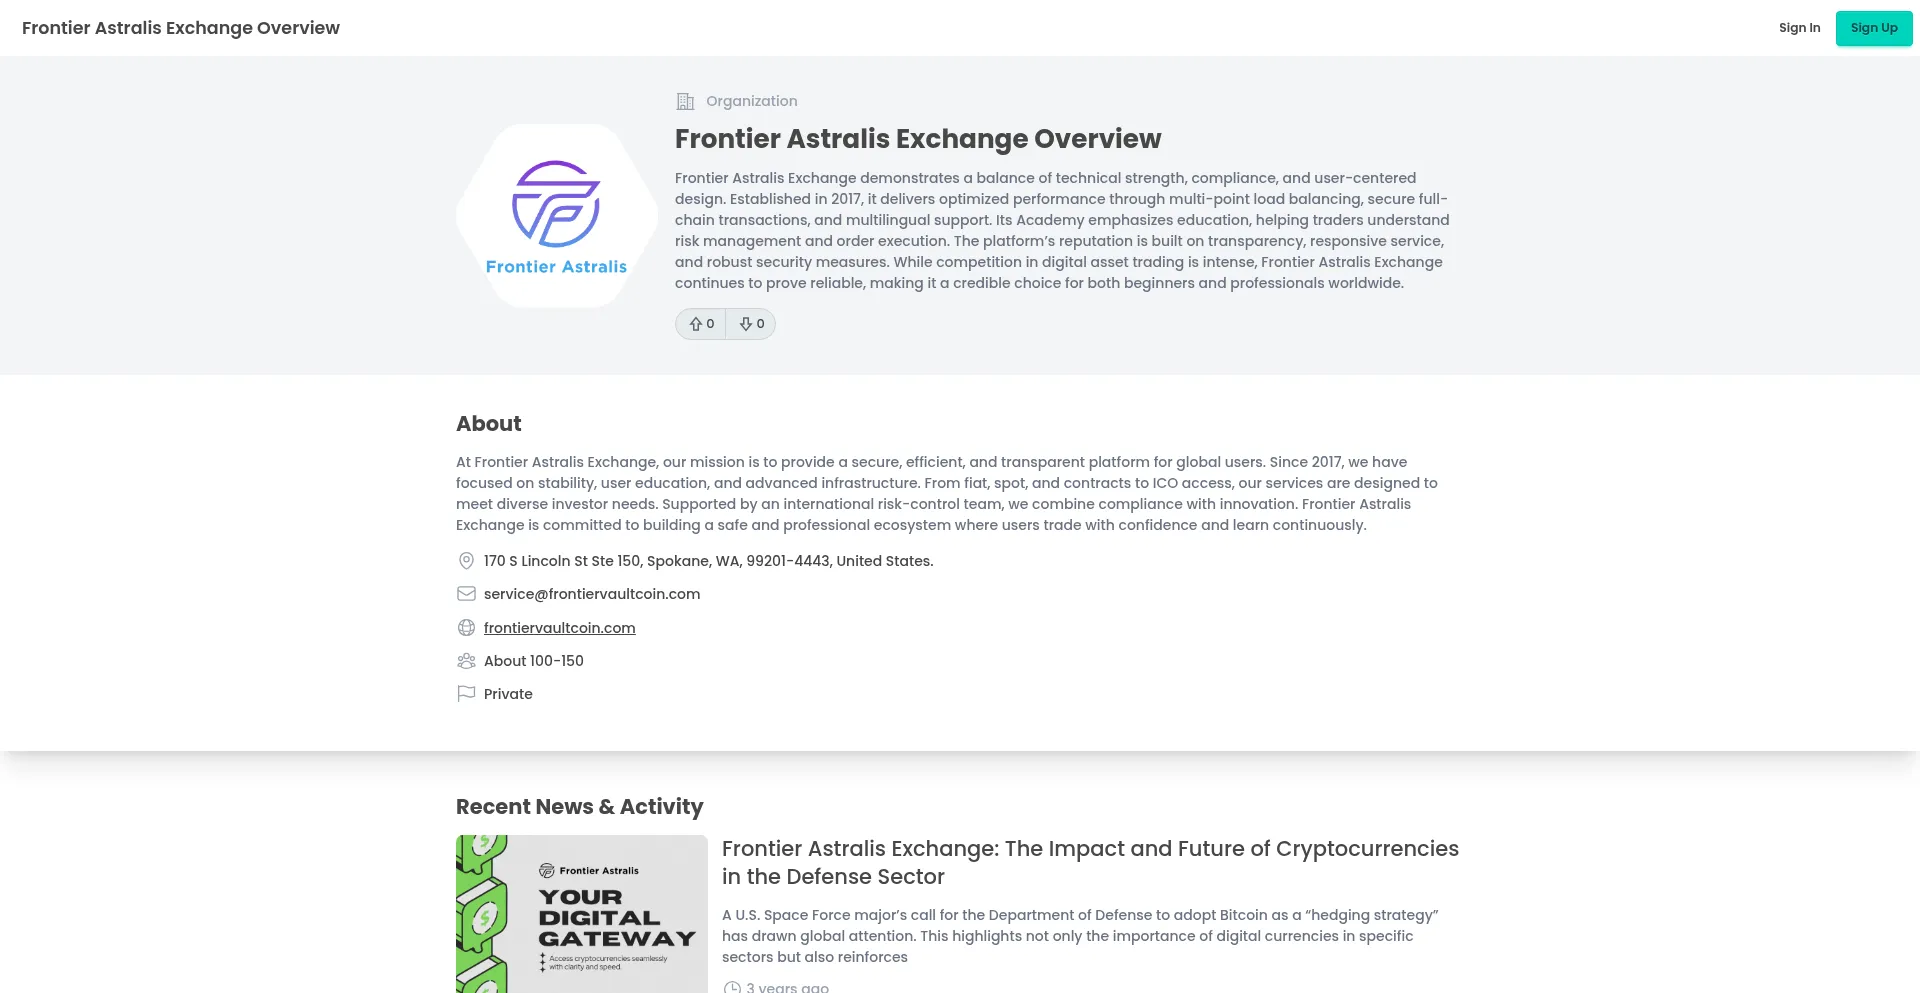Click the Organization building icon

pos(685,101)
